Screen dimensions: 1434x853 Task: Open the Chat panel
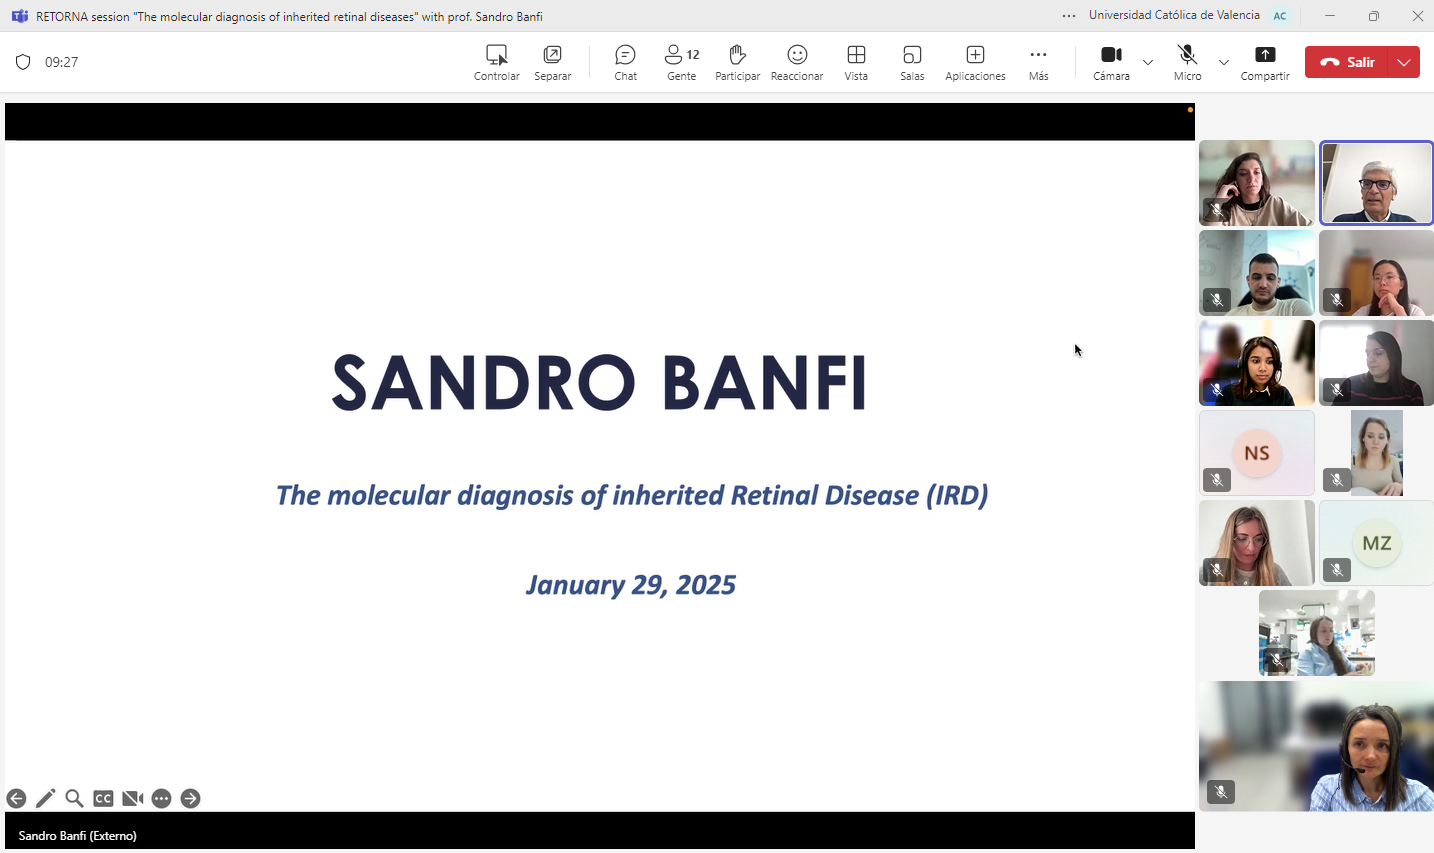click(x=625, y=62)
